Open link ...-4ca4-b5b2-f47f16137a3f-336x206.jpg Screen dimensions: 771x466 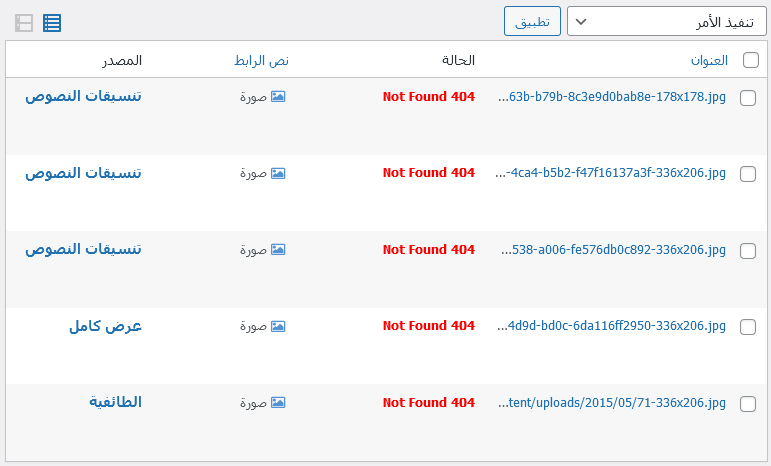[x=610, y=173]
